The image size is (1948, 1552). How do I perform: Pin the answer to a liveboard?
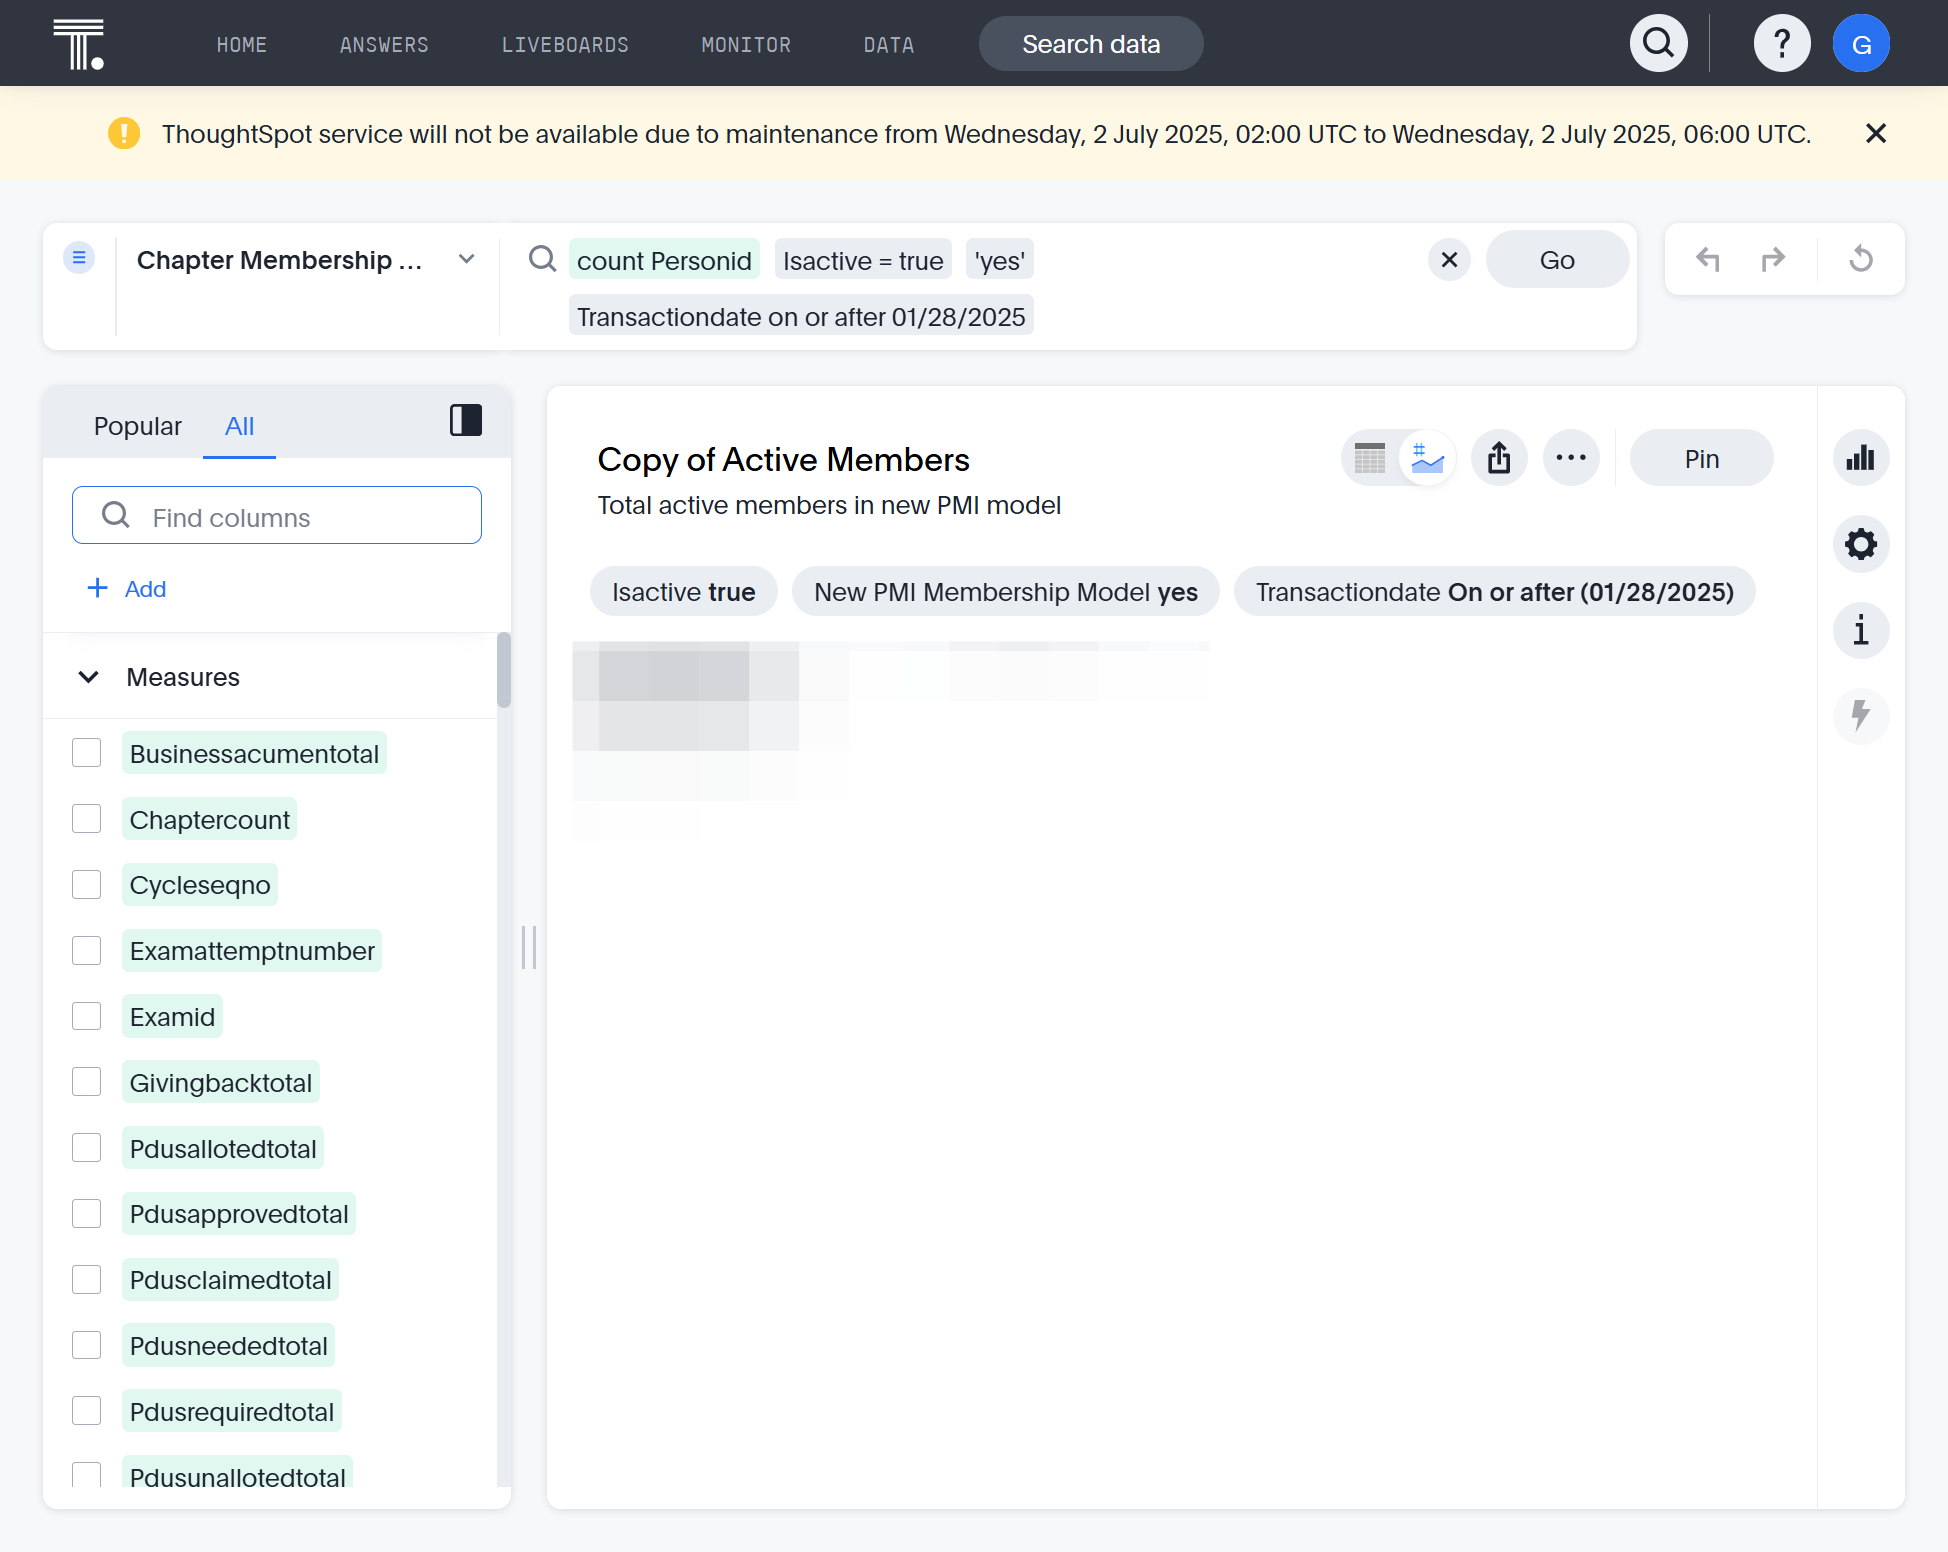point(1701,458)
